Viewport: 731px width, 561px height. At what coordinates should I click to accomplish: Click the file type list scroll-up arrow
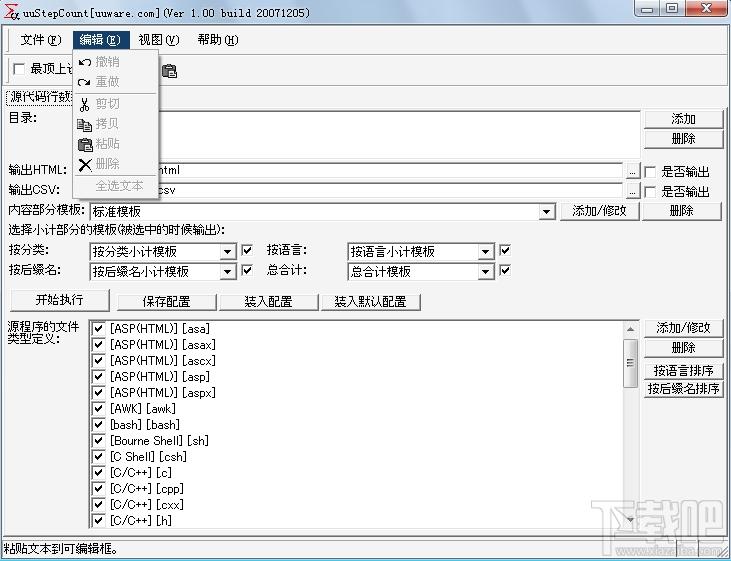(630, 329)
